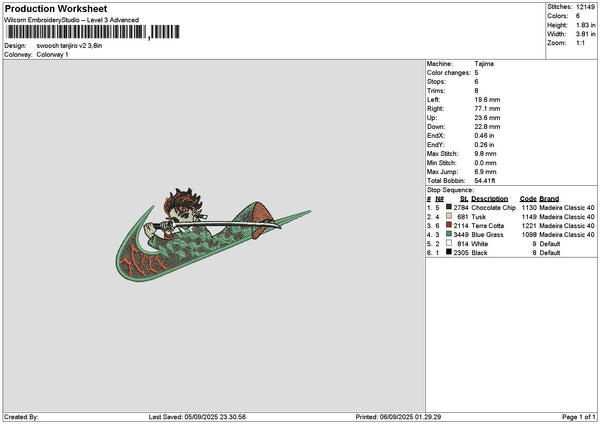The width and height of the screenshot is (600, 424).
Task: Click the Page 1 of 1 label
Action: point(579,417)
